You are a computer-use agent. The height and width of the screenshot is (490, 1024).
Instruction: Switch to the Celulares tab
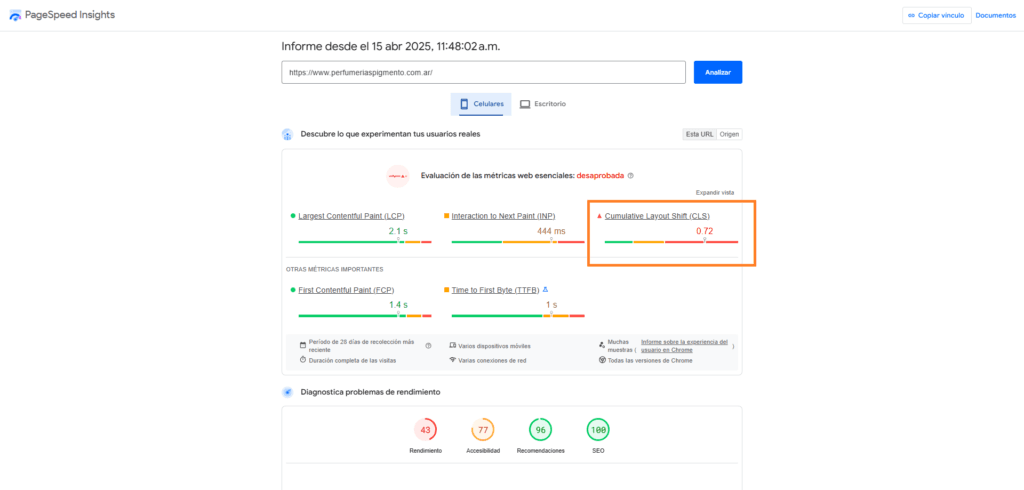[x=481, y=104]
